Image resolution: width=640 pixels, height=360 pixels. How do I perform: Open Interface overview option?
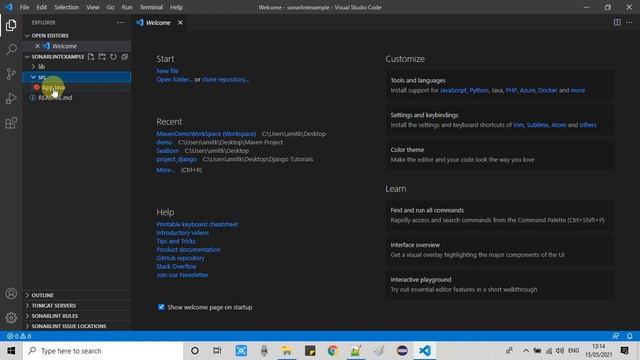(500, 250)
